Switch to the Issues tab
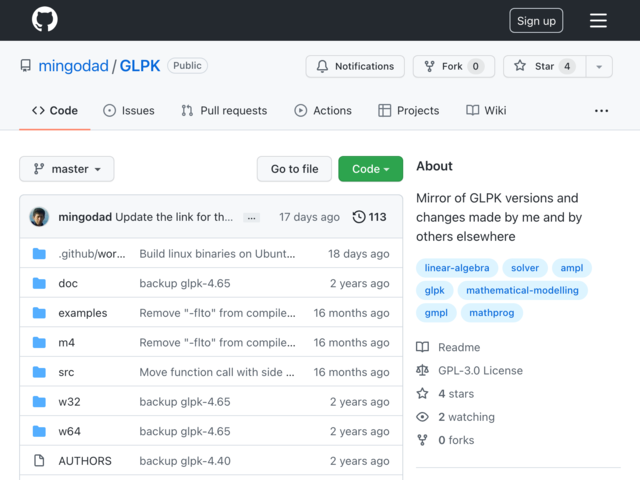 click(129, 111)
